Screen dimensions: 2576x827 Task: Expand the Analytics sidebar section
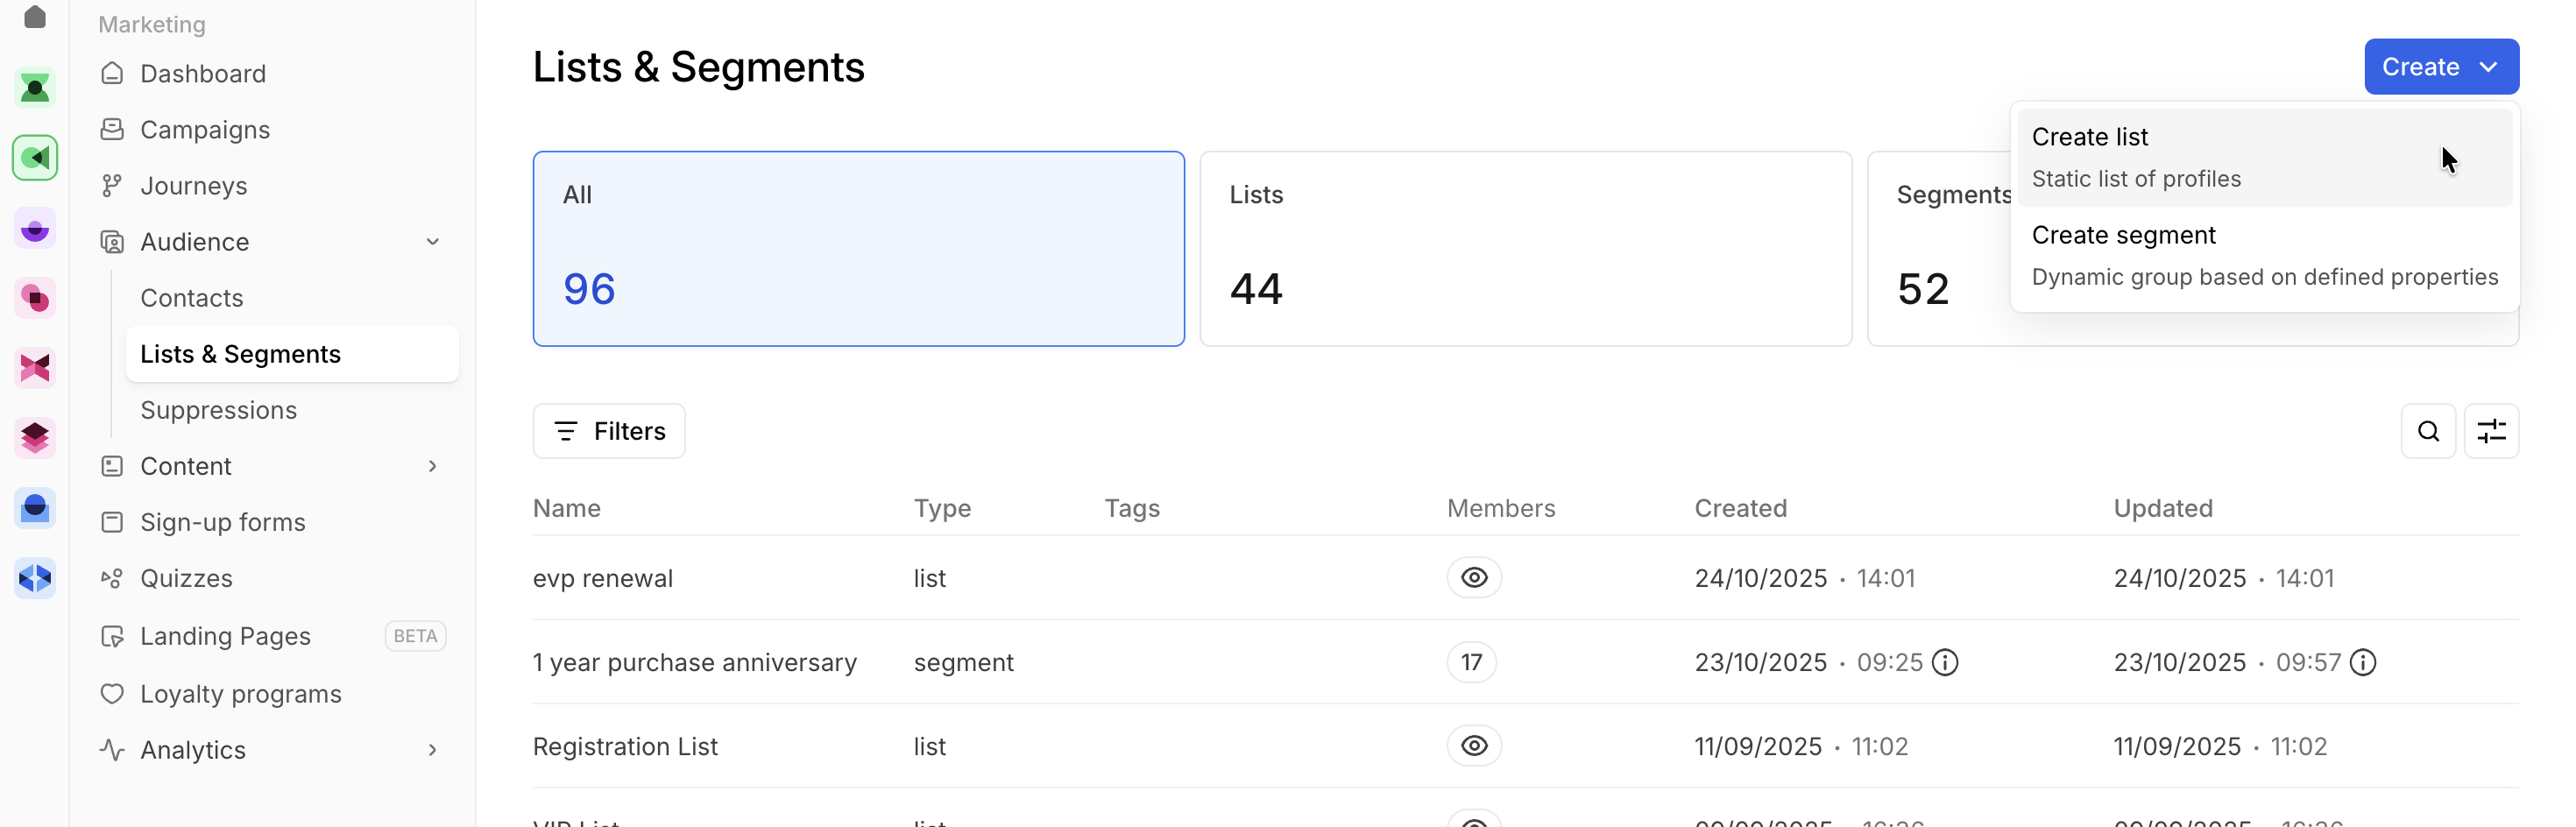click(x=432, y=750)
